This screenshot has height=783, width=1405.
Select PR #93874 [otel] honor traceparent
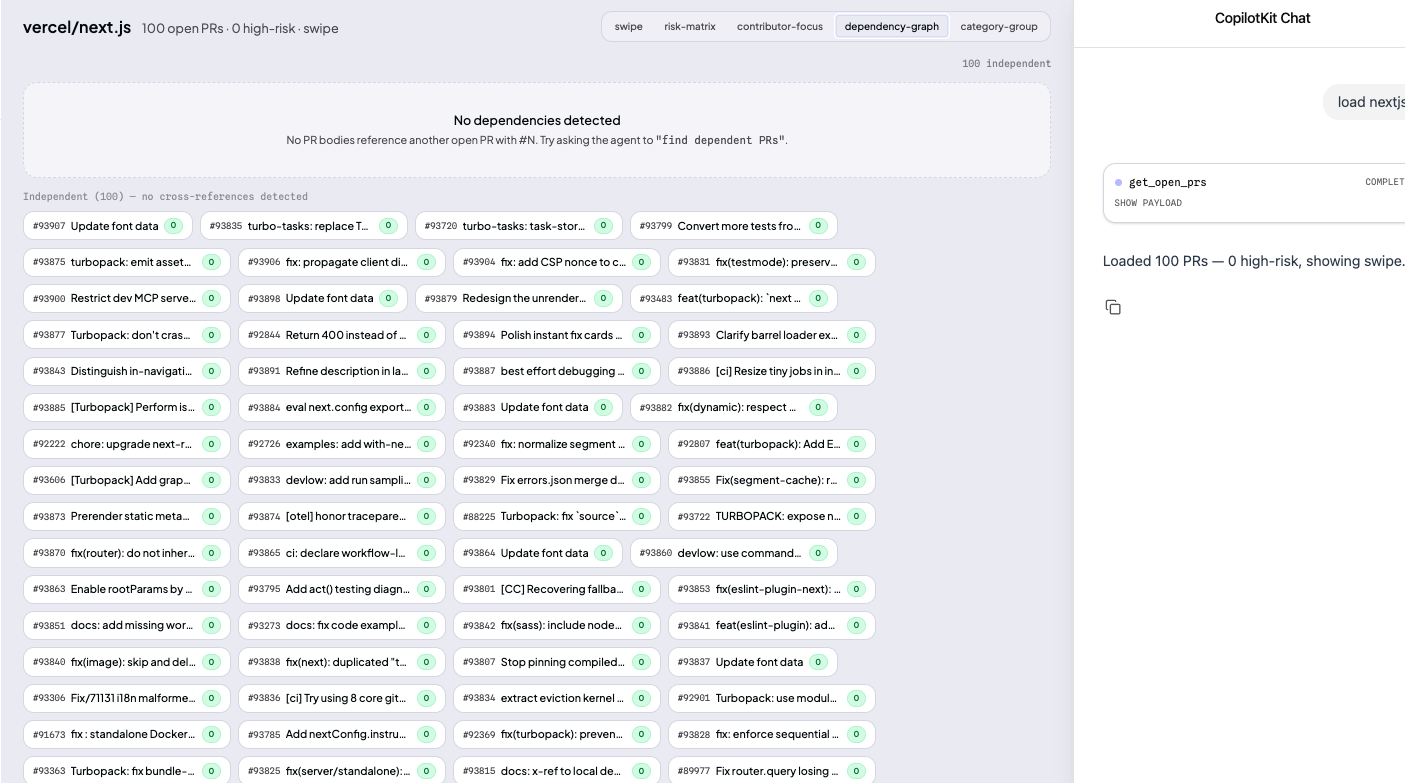[342, 516]
